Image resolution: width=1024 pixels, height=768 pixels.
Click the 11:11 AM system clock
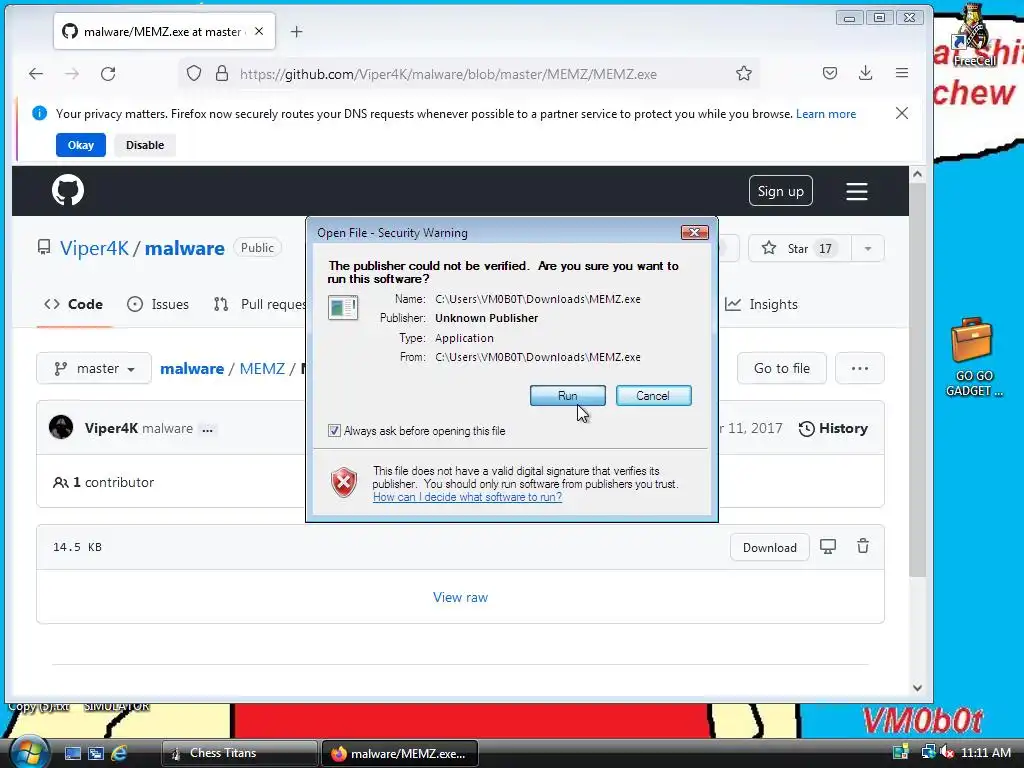click(986, 752)
